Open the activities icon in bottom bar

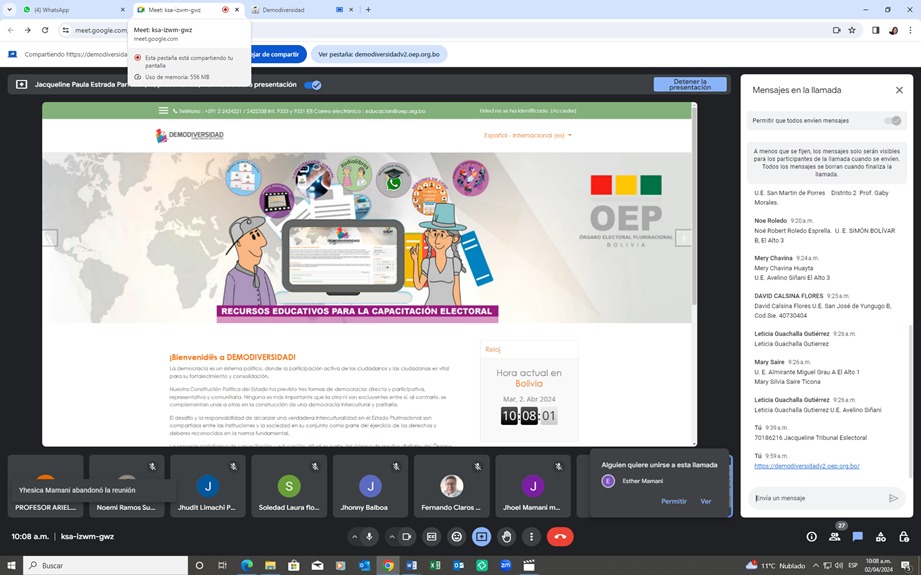(x=880, y=537)
